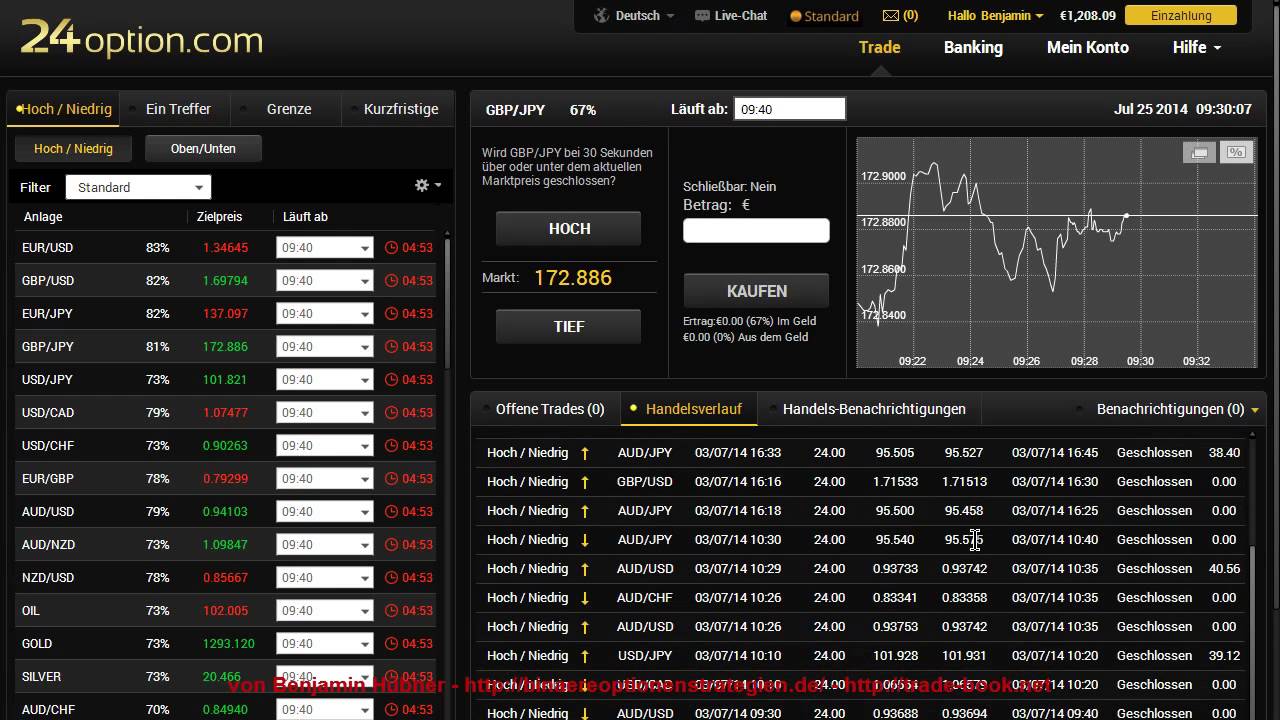Screen dimensions: 1280x720
Task: Select the Trade menu item
Action: point(880,47)
